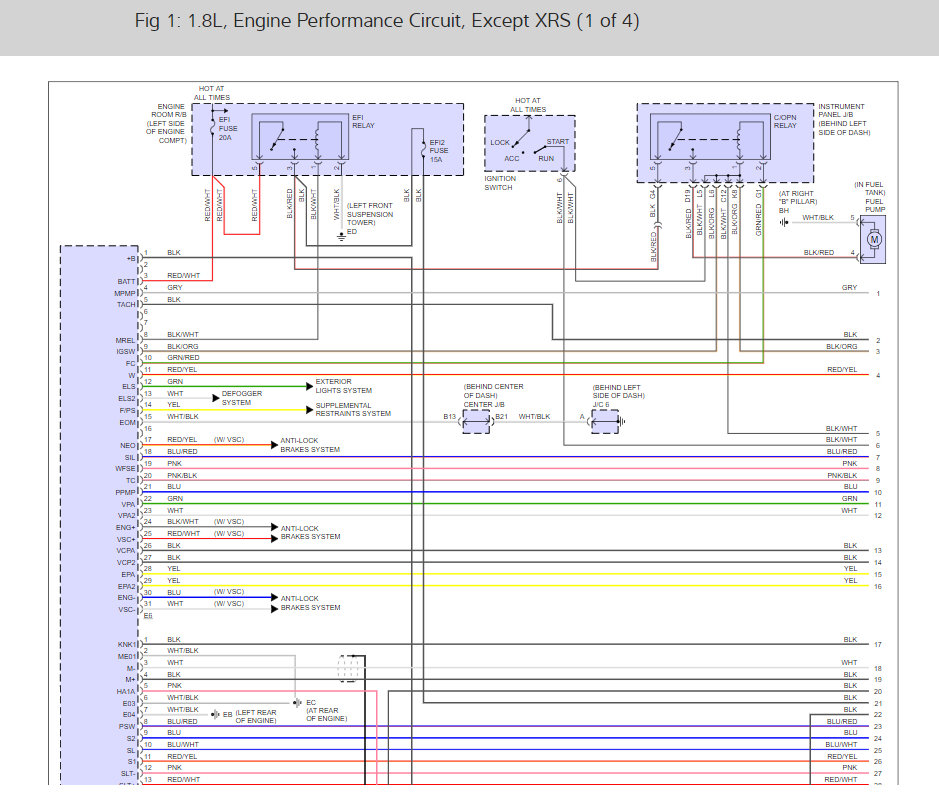This screenshot has width=939, height=796.
Task: Click the EFI 20A fuse symbol
Action: (x=211, y=126)
